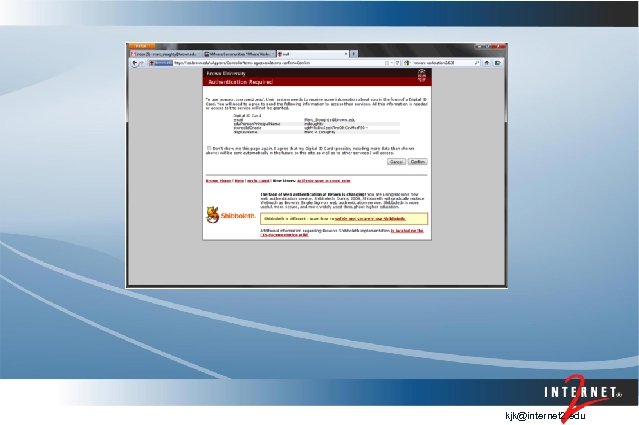Image resolution: width=639 pixels, height=425 pixels.
Task: Switch to the first Inbox browser tab
Action: (165, 54)
